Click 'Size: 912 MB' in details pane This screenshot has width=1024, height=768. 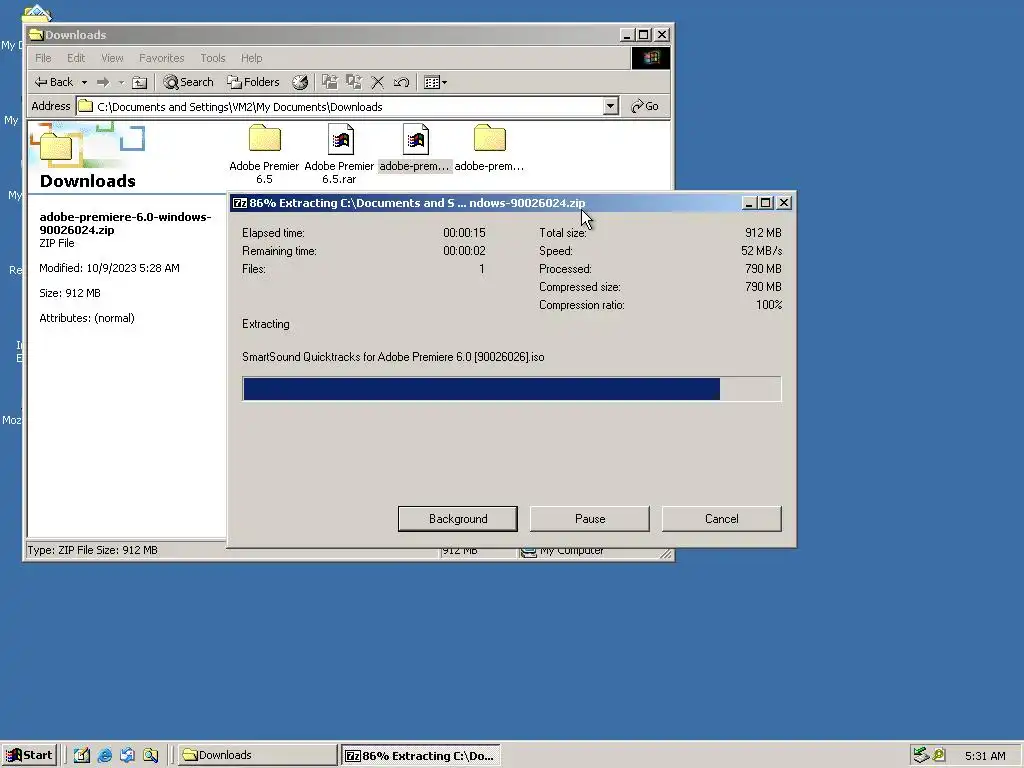[x=70, y=293]
